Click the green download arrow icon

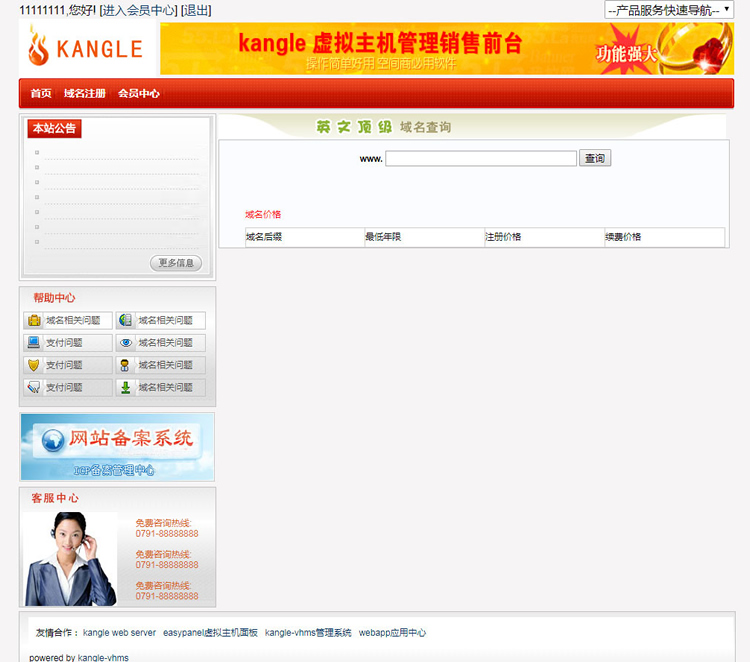coord(126,388)
